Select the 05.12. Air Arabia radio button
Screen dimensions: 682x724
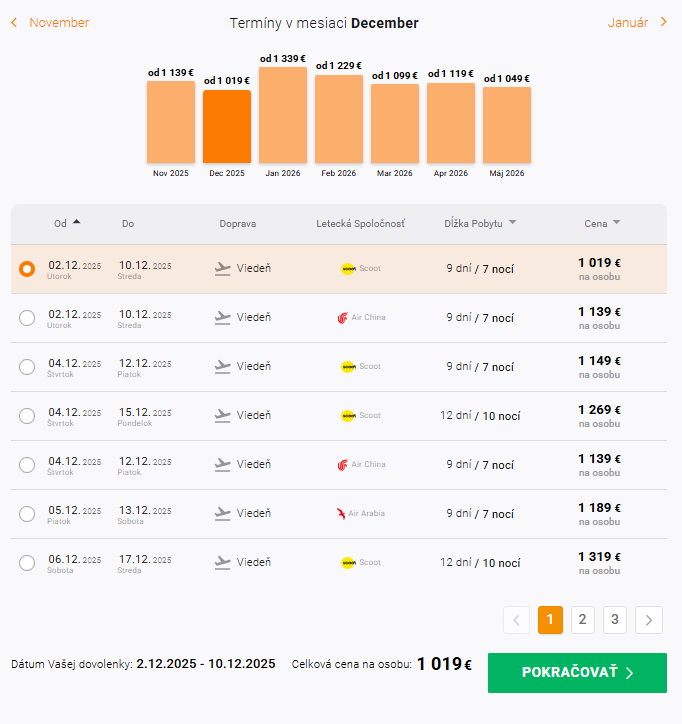(27, 514)
